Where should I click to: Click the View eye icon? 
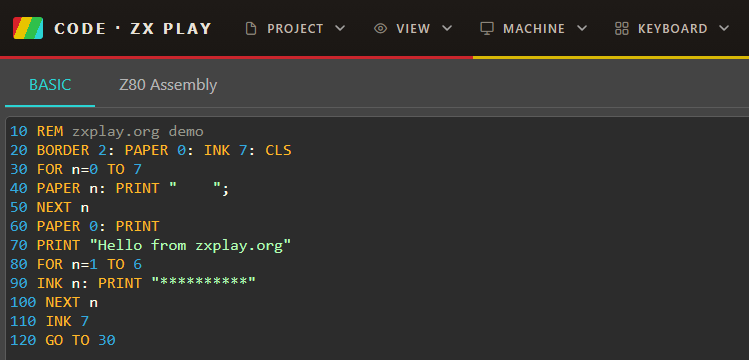point(380,29)
